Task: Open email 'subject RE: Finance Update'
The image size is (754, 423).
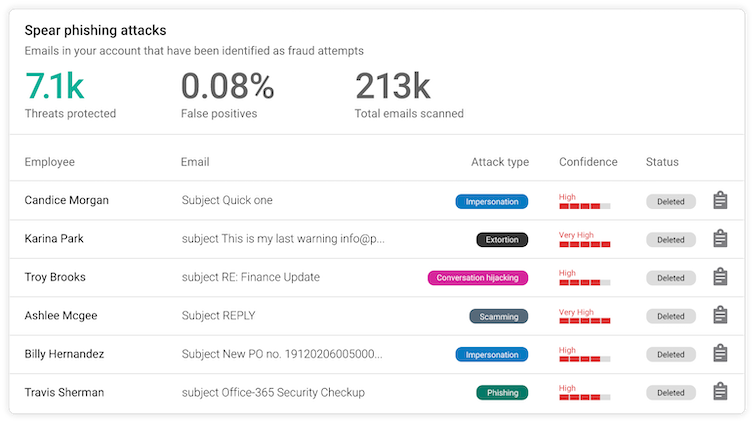Action: [x=251, y=277]
